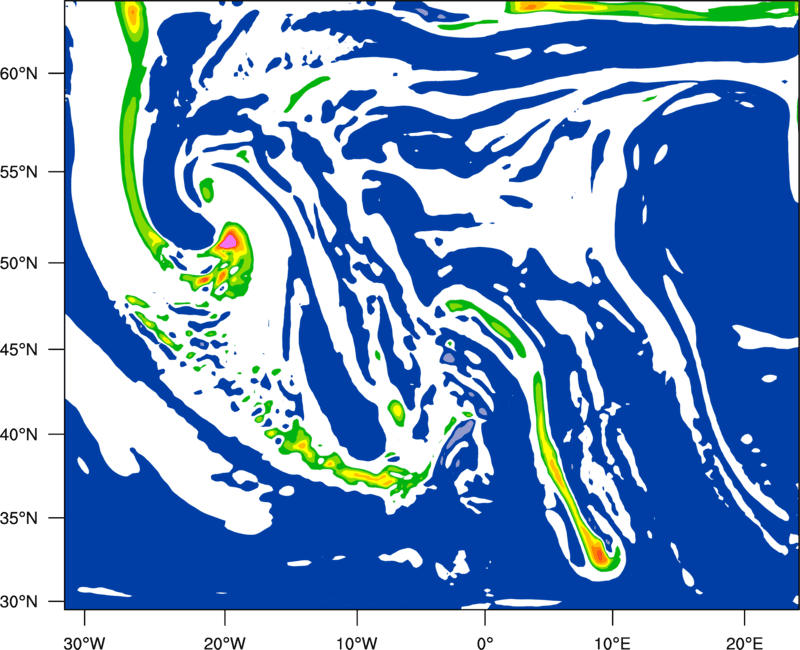The image size is (800, 650).
Task: Click the 35°N latitude label
Action: 19,518
